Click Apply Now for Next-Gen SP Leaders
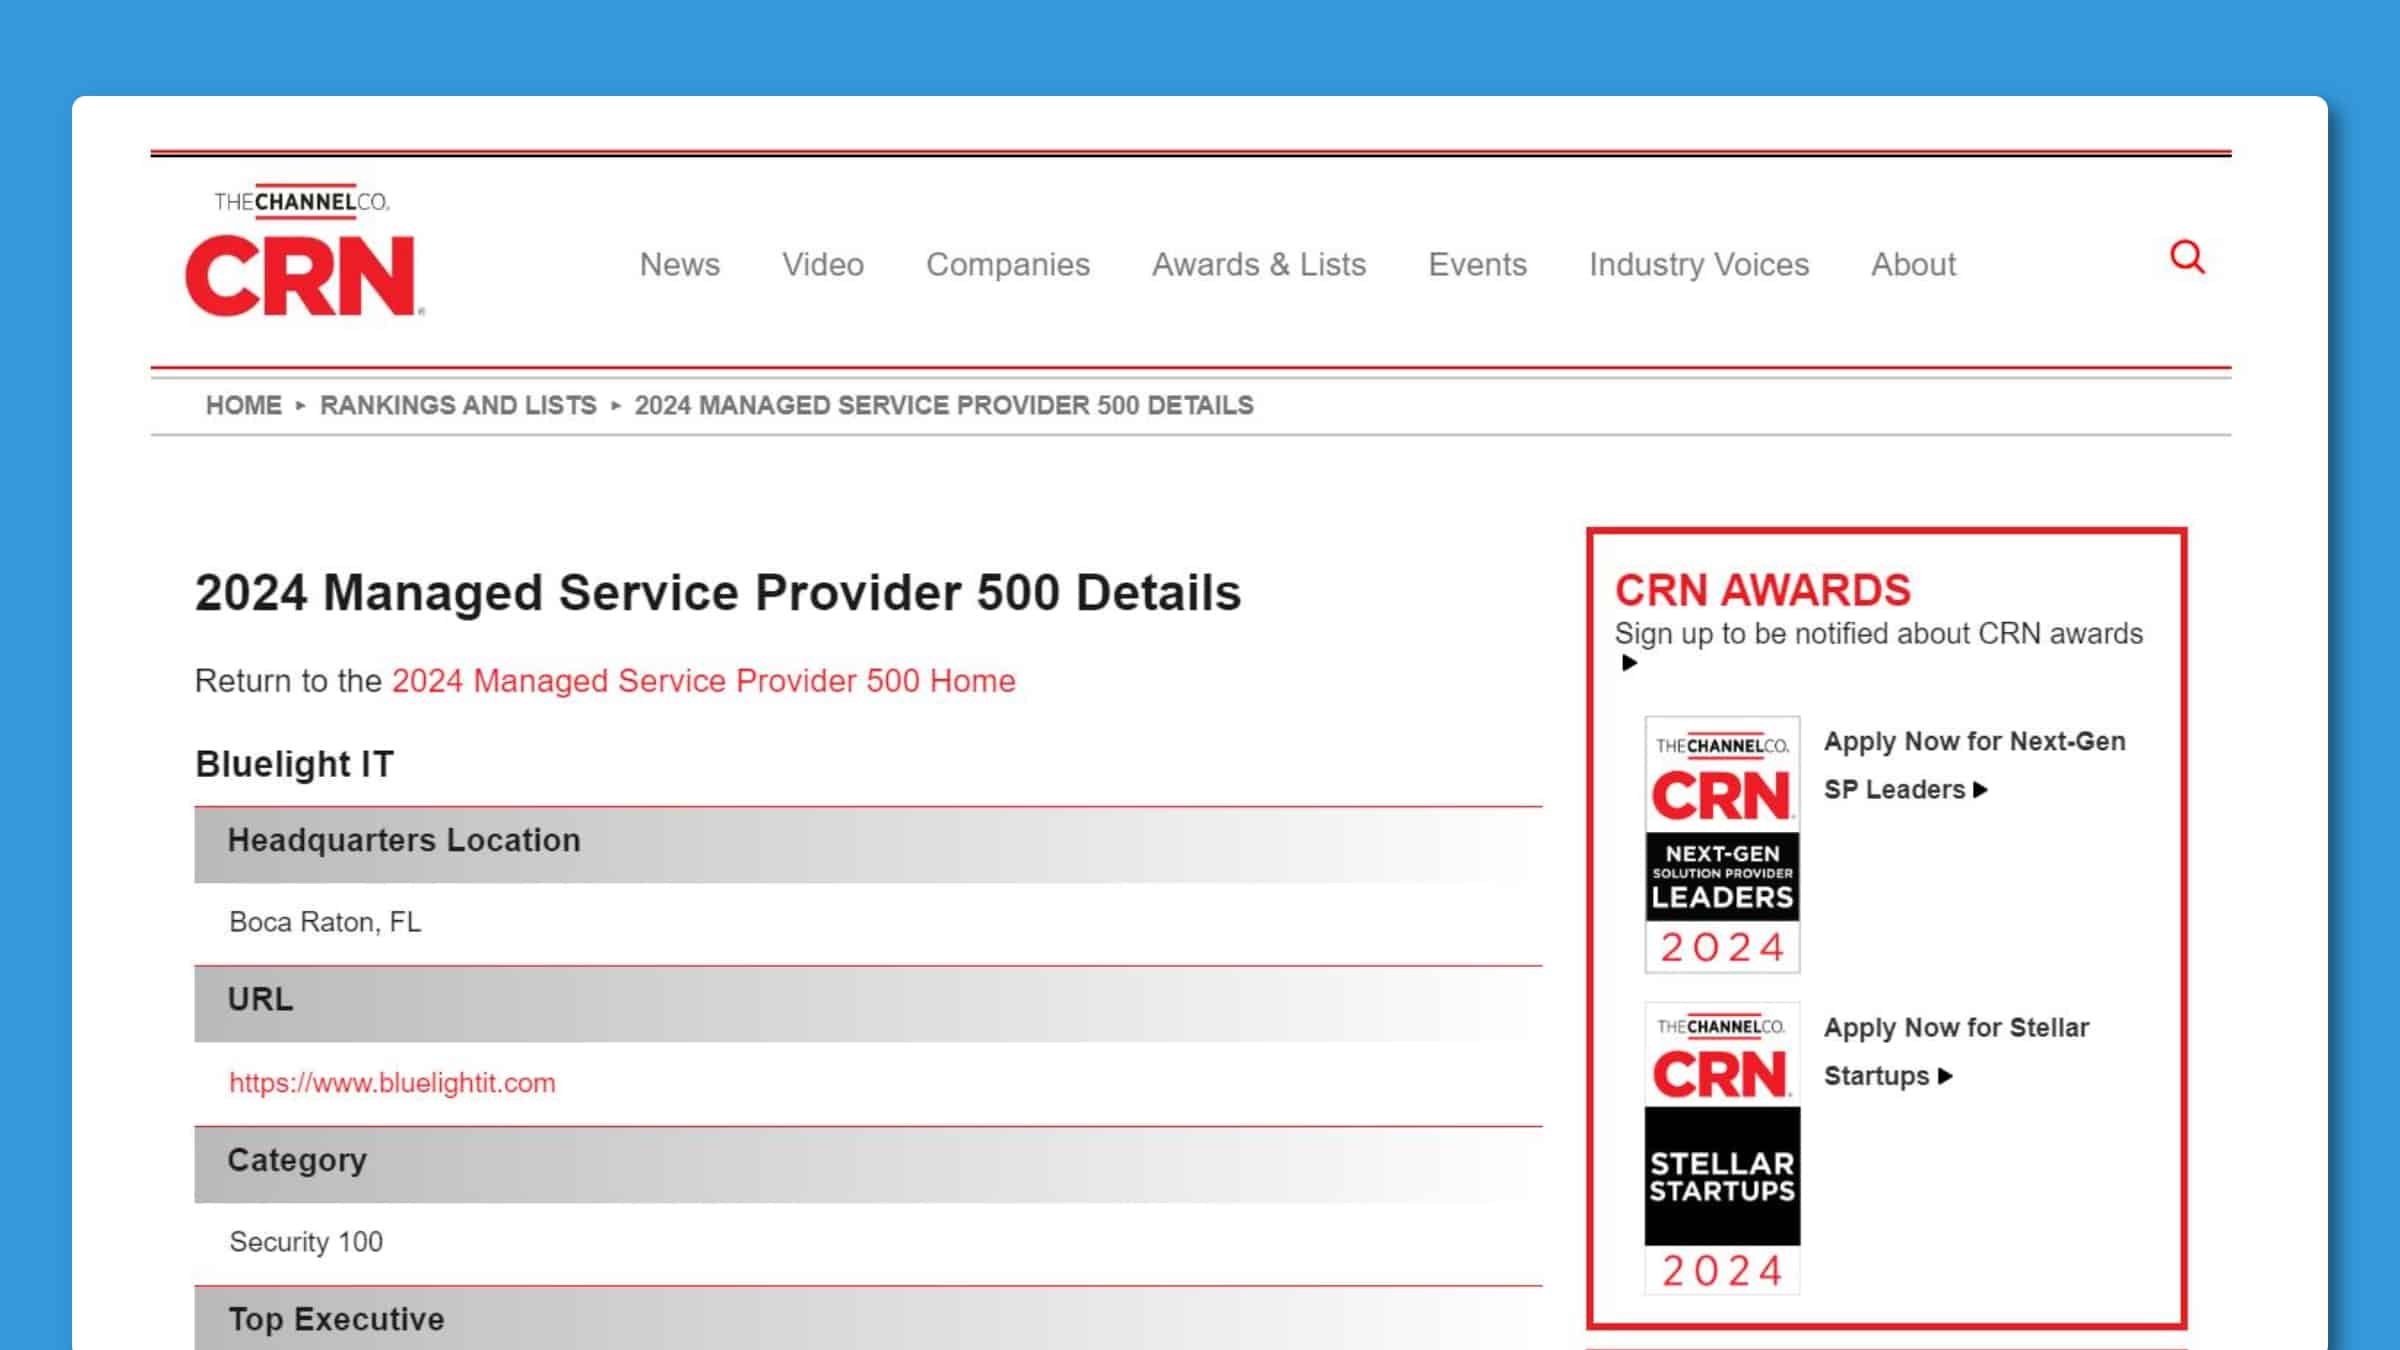The image size is (2400, 1350). 1973,765
